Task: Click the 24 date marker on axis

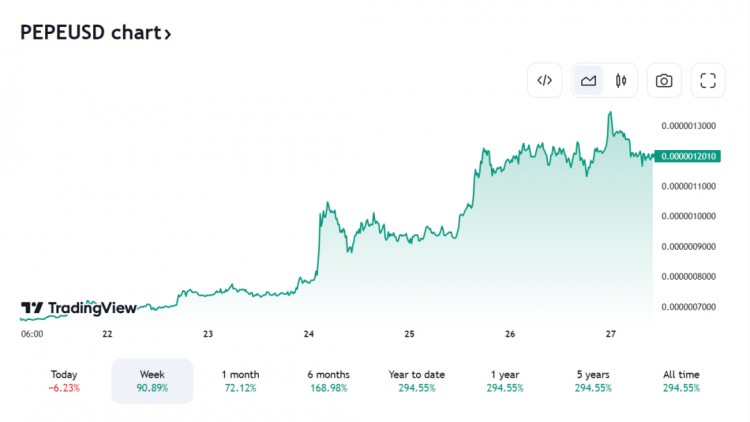Action: coord(309,334)
